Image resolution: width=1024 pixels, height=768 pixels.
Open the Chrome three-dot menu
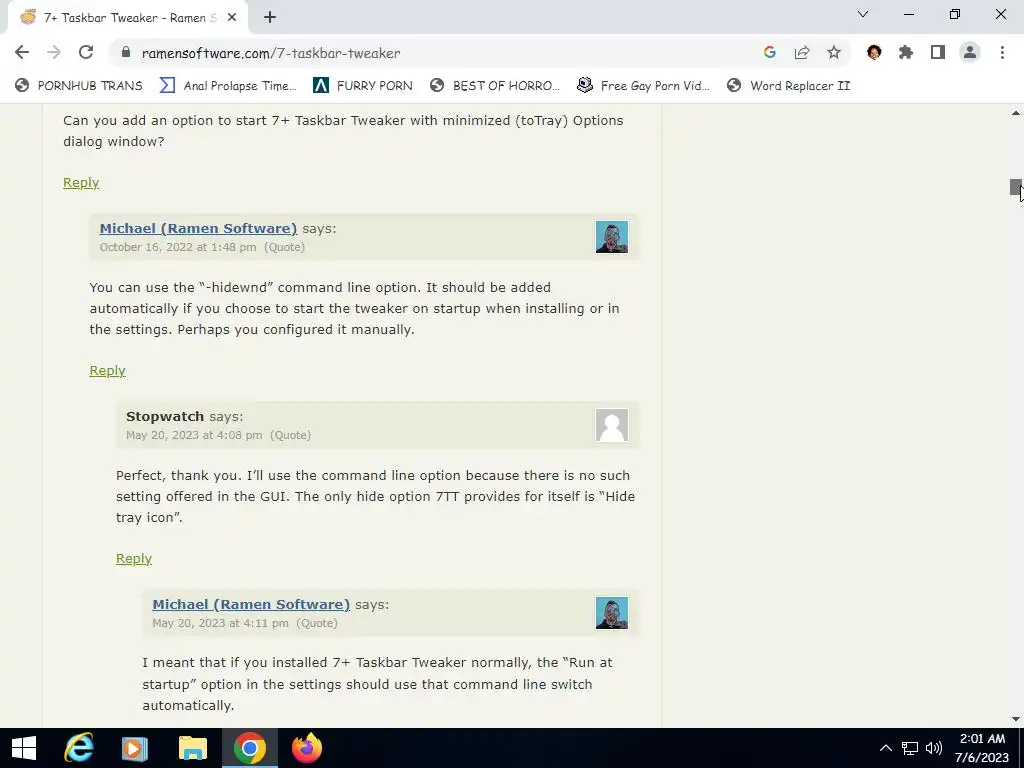point(1002,52)
